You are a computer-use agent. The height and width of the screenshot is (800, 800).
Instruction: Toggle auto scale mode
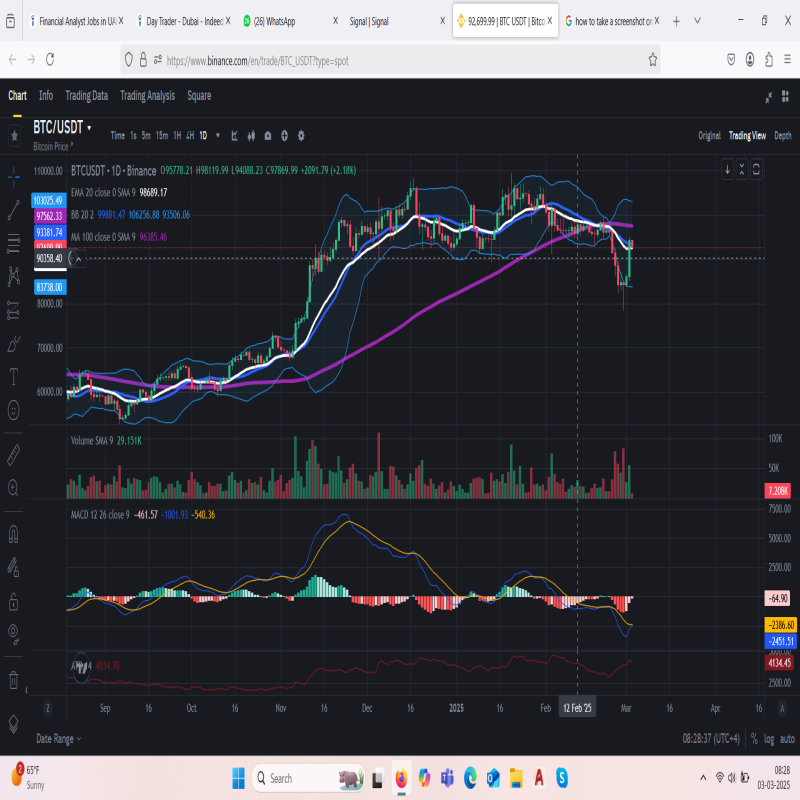(787, 739)
